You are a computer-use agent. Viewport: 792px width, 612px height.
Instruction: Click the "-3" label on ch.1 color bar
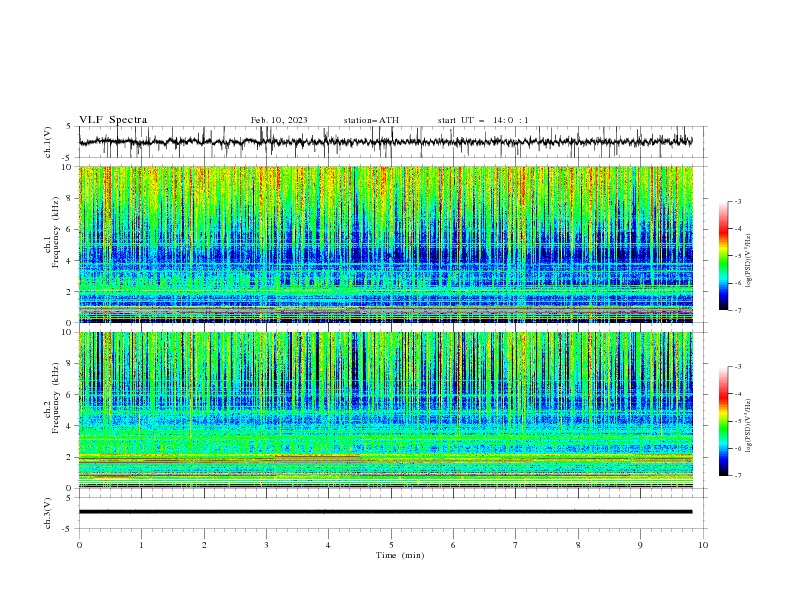[737, 201]
